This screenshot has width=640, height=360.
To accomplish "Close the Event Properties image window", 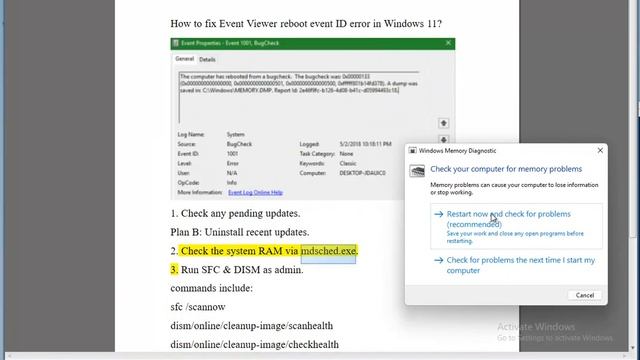I will pyautogui.click(x=448, y=43).
